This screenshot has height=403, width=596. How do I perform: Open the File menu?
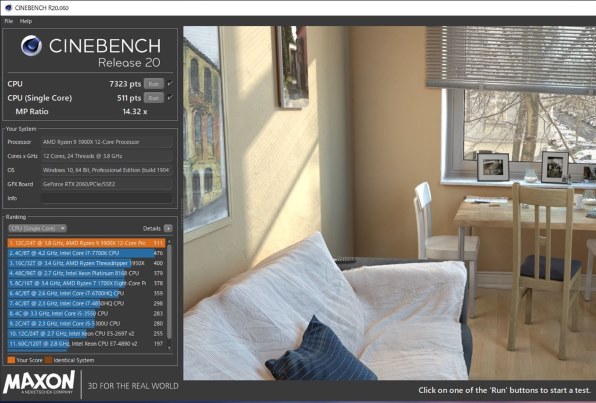point(8,21)
